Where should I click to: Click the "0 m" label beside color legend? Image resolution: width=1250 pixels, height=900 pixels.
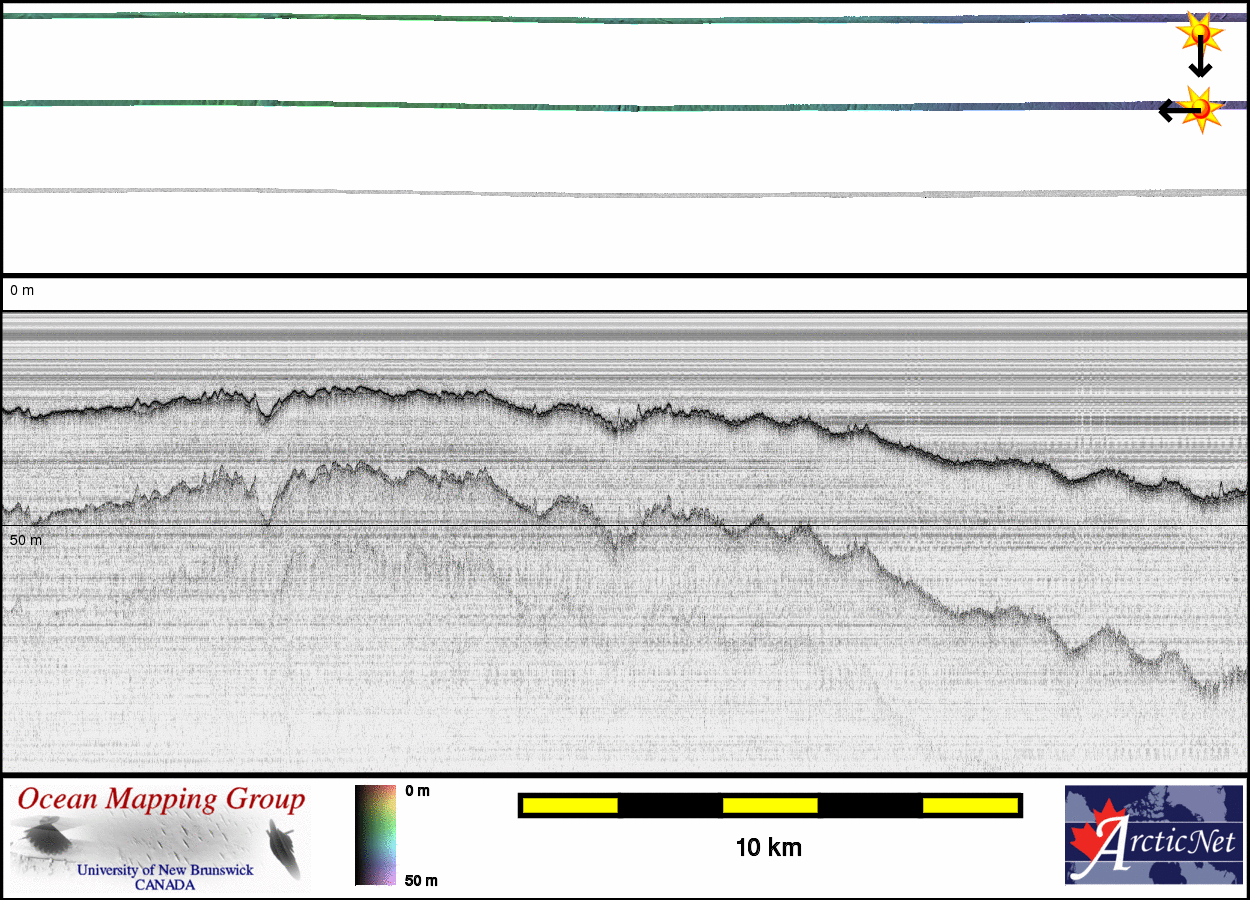tap(417, 791)
